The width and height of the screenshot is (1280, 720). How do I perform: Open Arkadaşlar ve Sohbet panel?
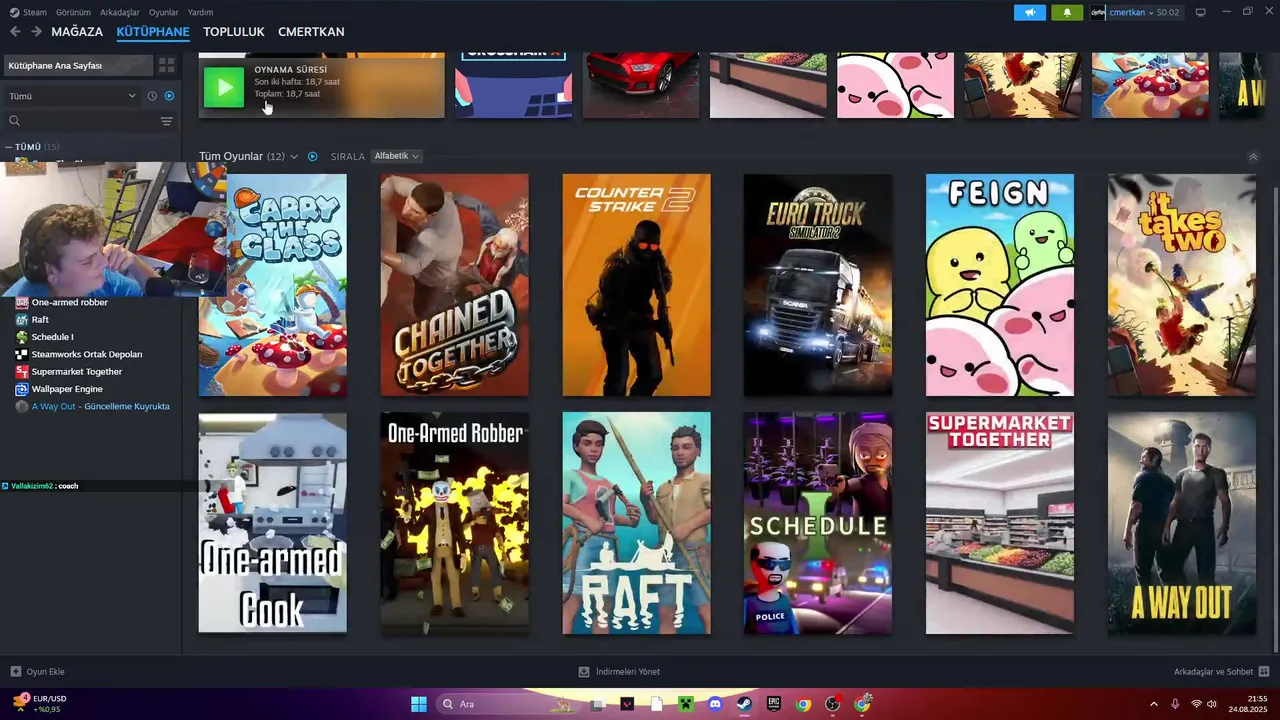1221,672
